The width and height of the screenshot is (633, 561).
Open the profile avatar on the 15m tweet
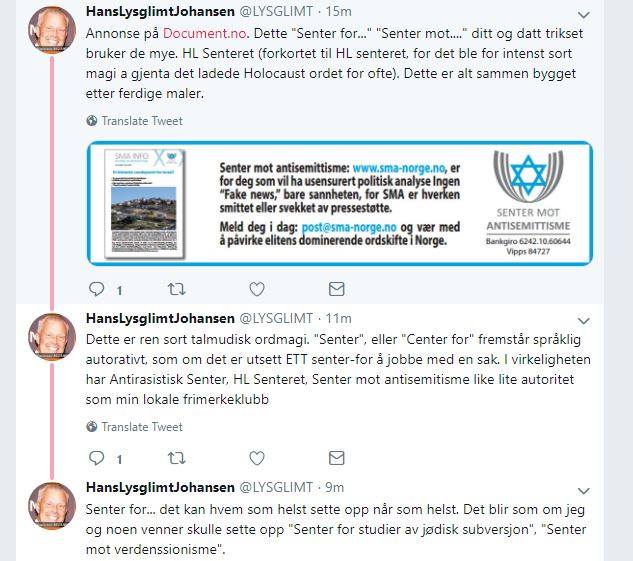[52, 30]
